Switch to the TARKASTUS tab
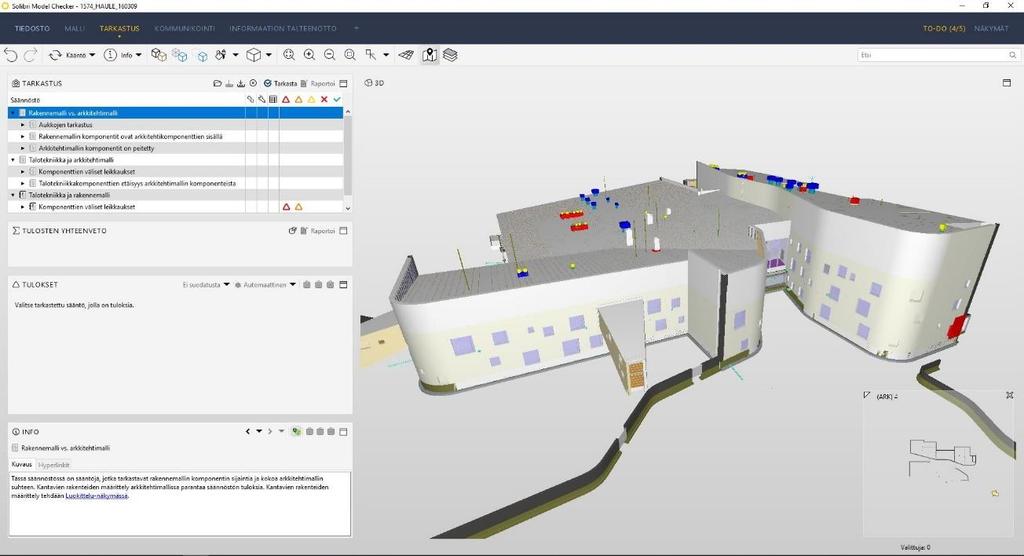 pyautogui.click(x=120, y=29)
